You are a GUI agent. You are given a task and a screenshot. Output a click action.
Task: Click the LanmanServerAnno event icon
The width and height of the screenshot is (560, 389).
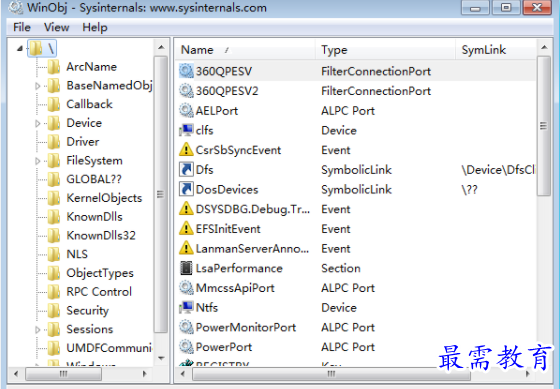pos(186,248)
